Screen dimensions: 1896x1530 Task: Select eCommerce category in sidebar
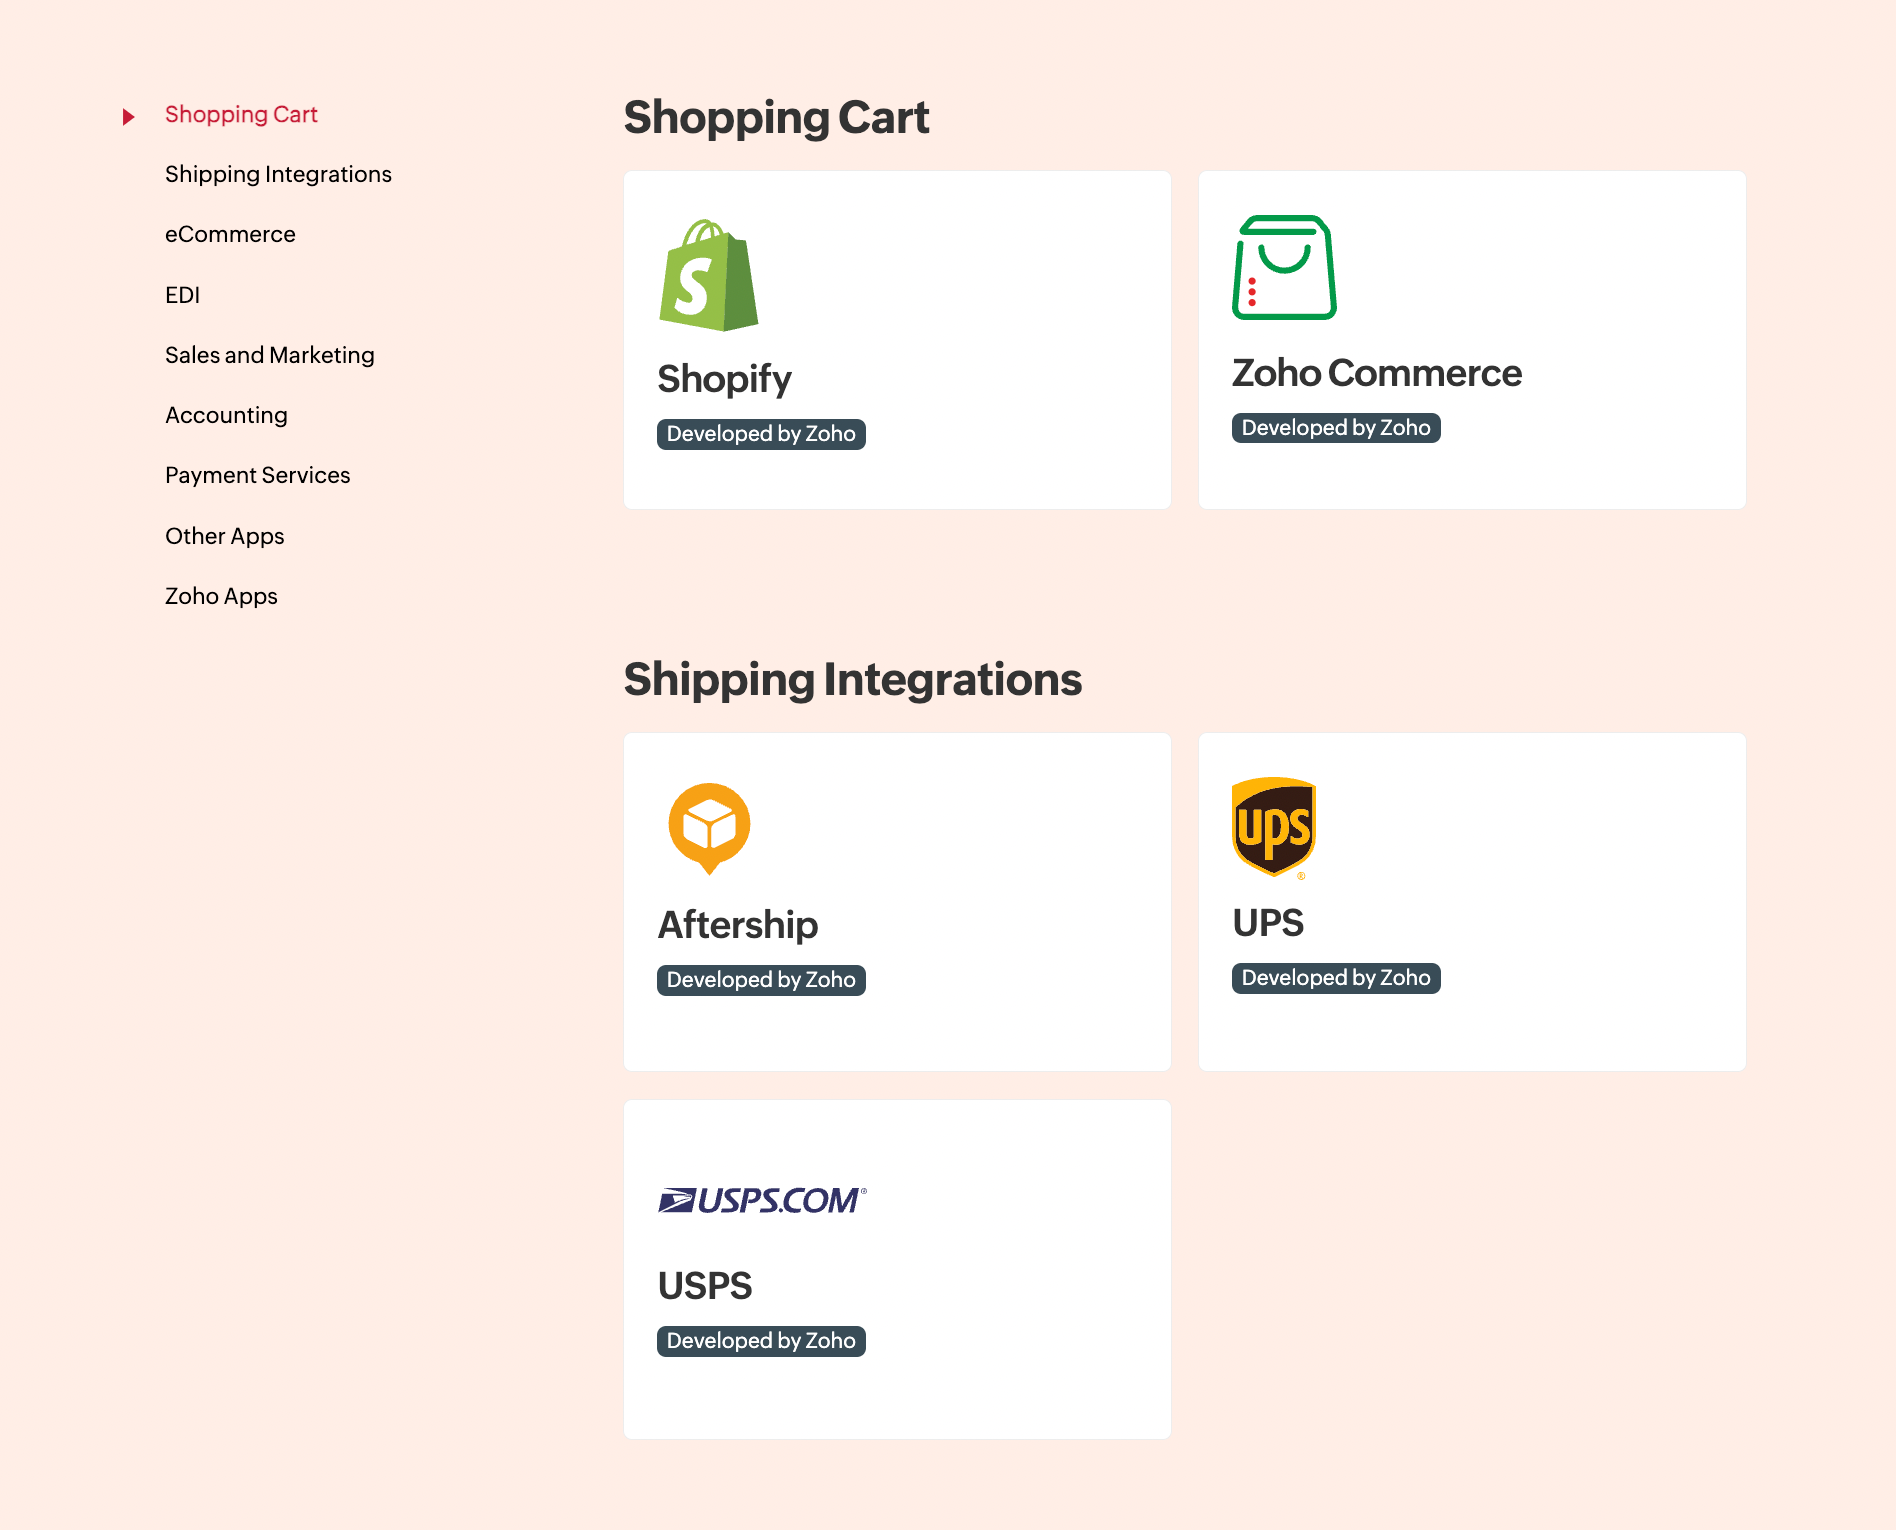(230, 234)
